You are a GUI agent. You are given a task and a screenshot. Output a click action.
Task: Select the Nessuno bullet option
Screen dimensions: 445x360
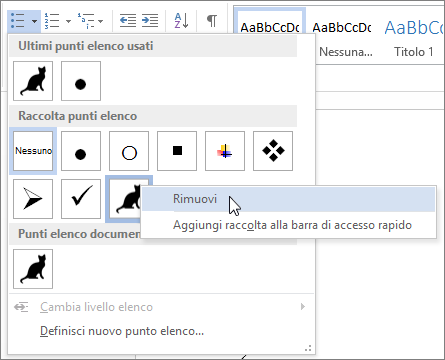pyautogui.click(x=33, y=151)
